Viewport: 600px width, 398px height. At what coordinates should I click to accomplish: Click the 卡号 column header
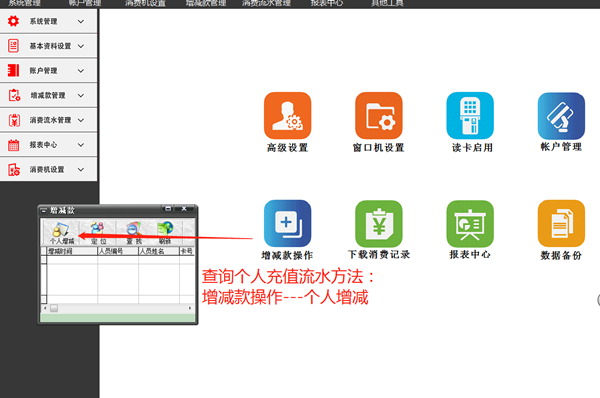(x=187, y=251)
